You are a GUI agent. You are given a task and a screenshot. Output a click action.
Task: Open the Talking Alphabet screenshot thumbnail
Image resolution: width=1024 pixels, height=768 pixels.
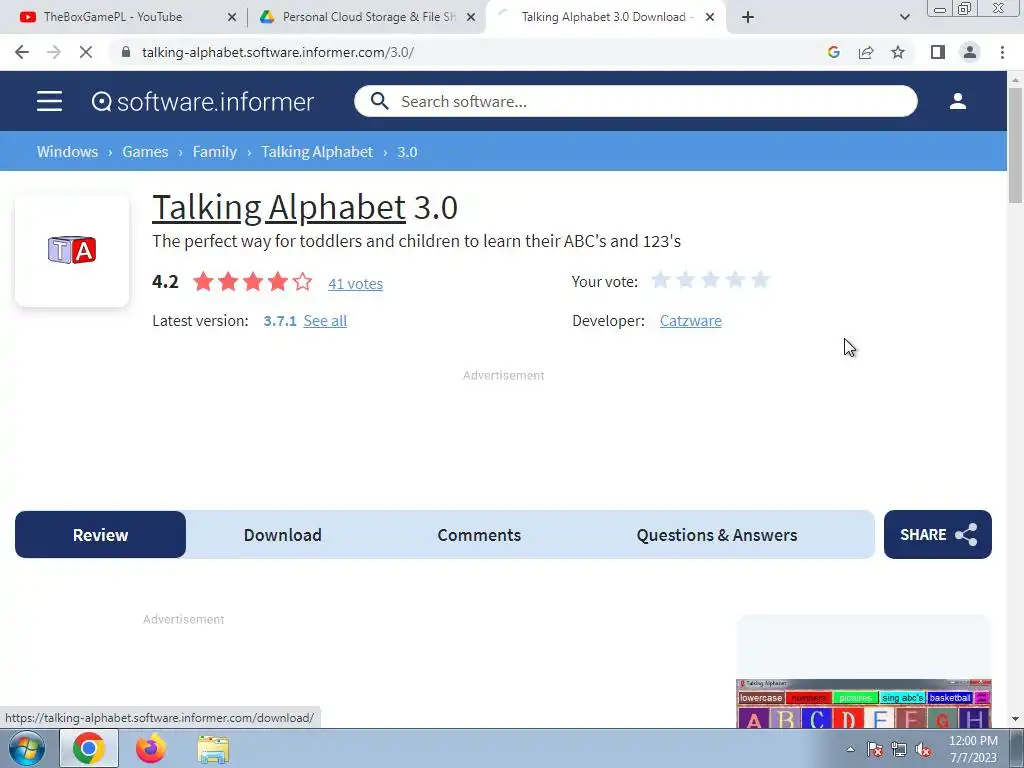tap(863, 703)
